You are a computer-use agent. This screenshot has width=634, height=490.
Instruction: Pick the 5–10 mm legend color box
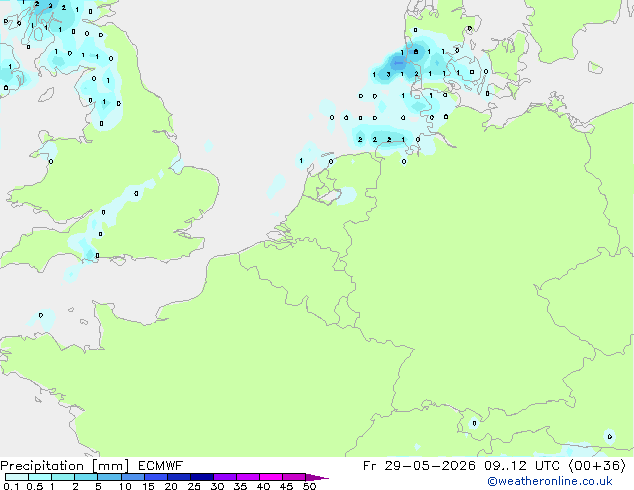tap(109, 477)
